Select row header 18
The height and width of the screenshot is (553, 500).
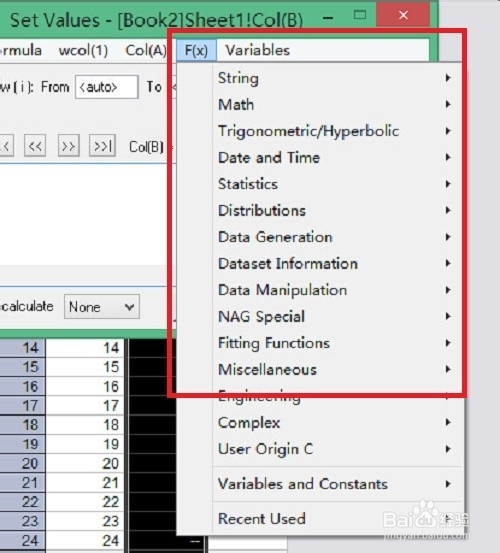tap(23, 425)
